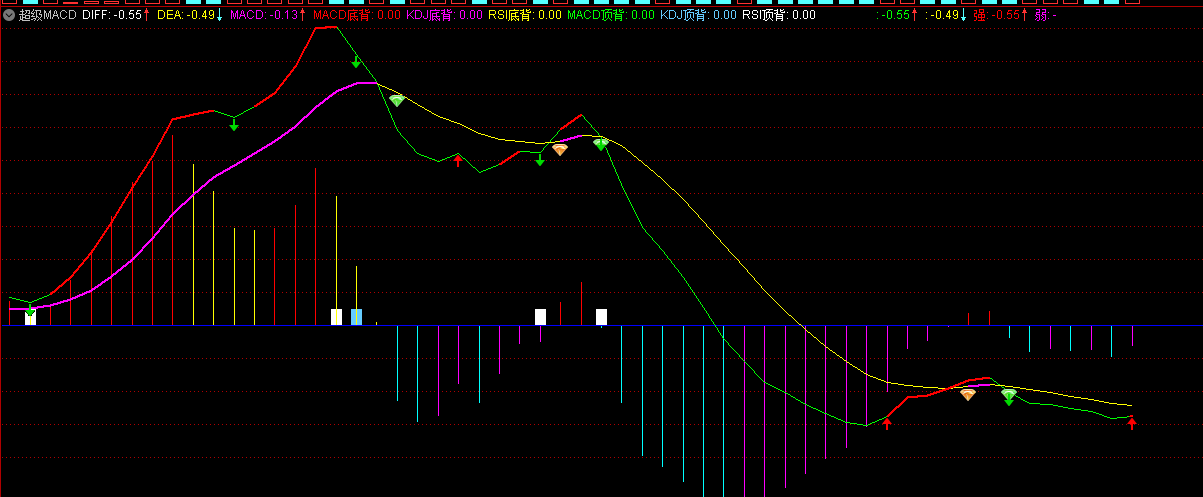
Task: Click the white RSI顶背 label
Action: click(778, 15)
